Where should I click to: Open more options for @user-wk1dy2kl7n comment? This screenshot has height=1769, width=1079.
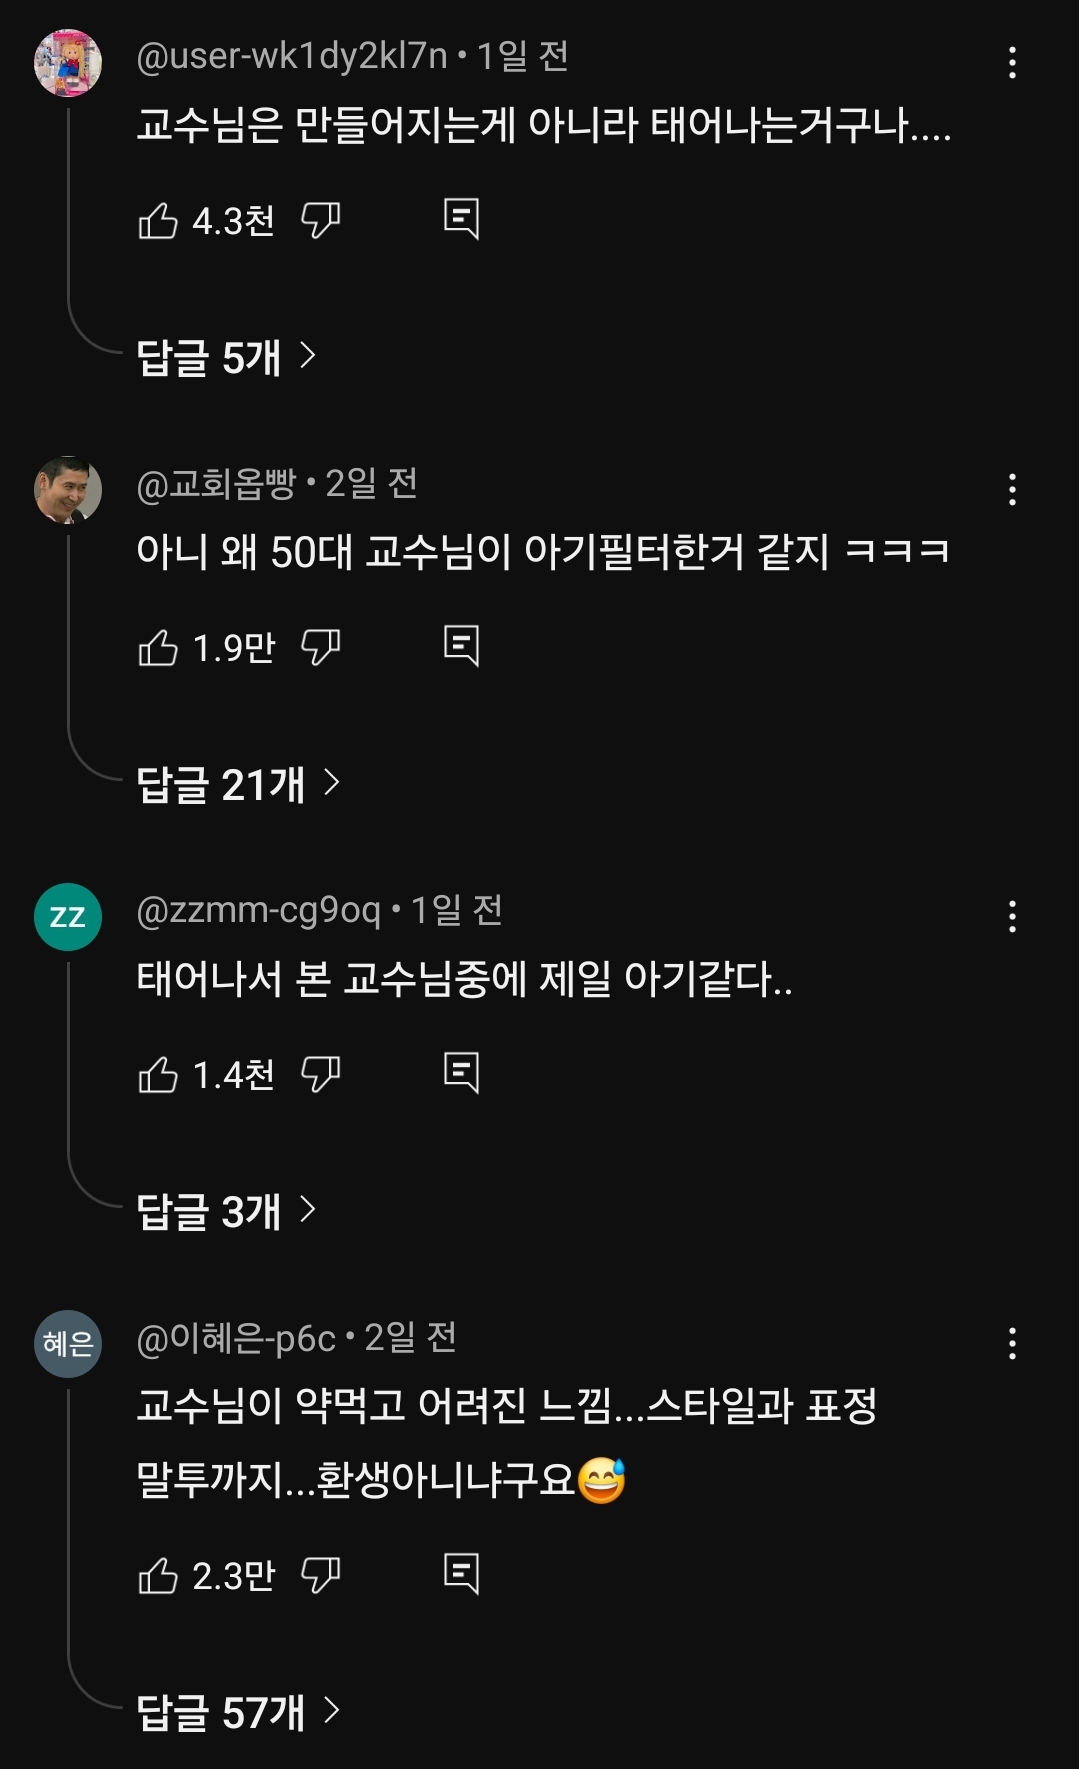pos(1012,62)
